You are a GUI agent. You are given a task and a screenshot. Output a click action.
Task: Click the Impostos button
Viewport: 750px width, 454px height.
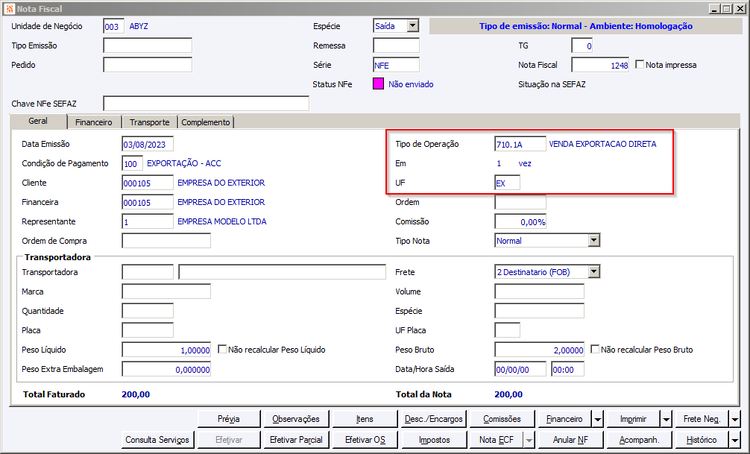click(x=434, y=440)
